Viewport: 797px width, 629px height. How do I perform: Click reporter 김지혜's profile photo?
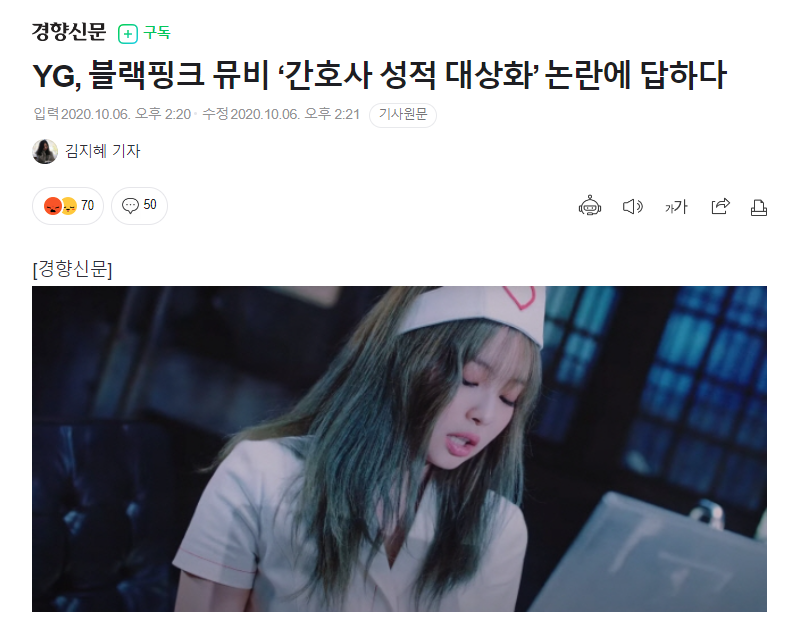pyautogui.click(x=45, y=151)
